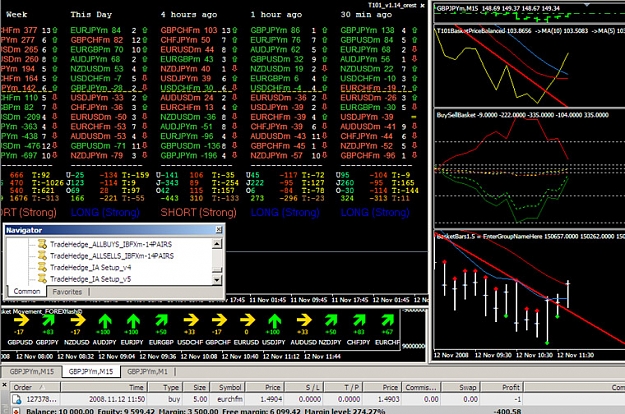Viewport: 625px width, 414px height.
Task: Select TradeHedge_IA Setup_v5 in Navigator
Action: coord(90,279)
